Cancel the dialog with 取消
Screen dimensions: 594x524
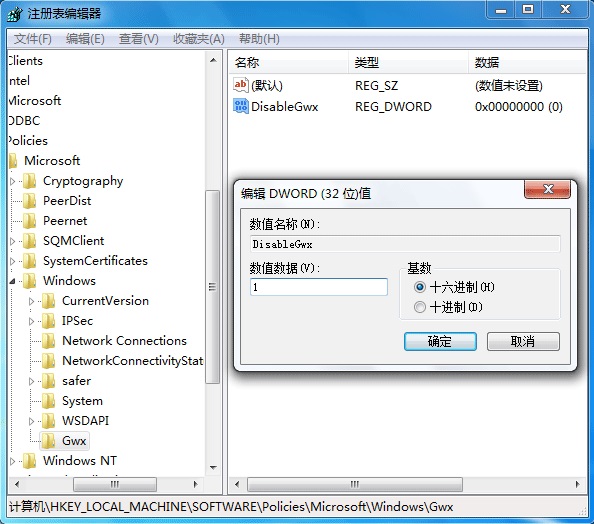coord(523,341)
